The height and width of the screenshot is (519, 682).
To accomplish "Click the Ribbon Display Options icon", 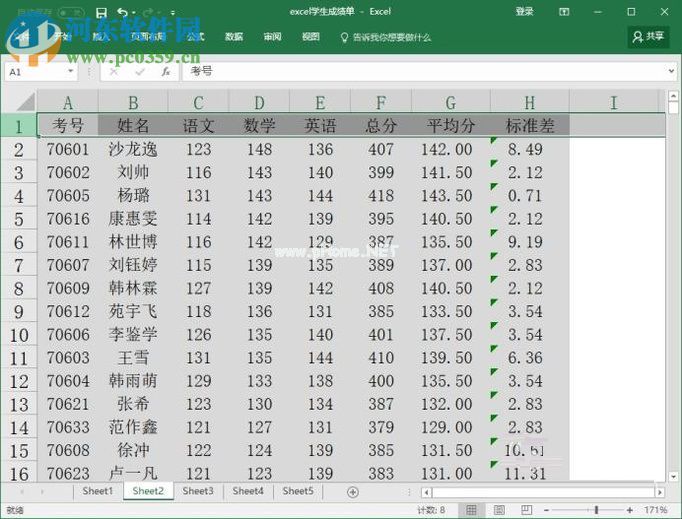I will pos(564,12).
